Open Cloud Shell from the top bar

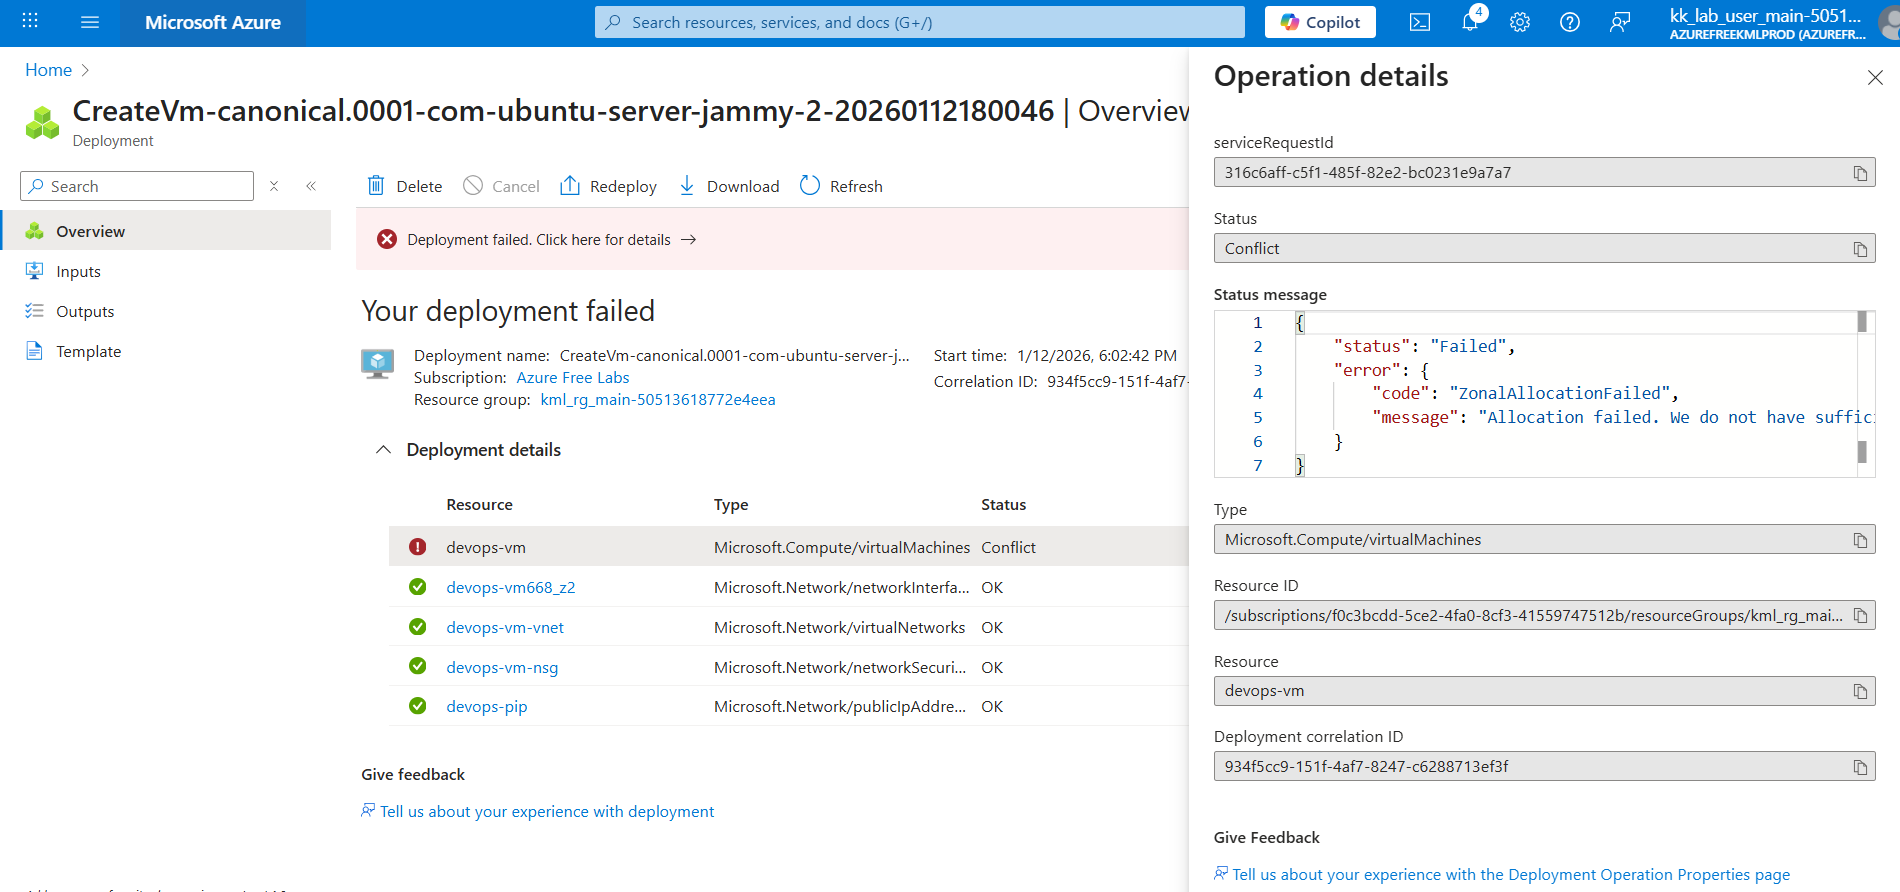pos(1419,22)
